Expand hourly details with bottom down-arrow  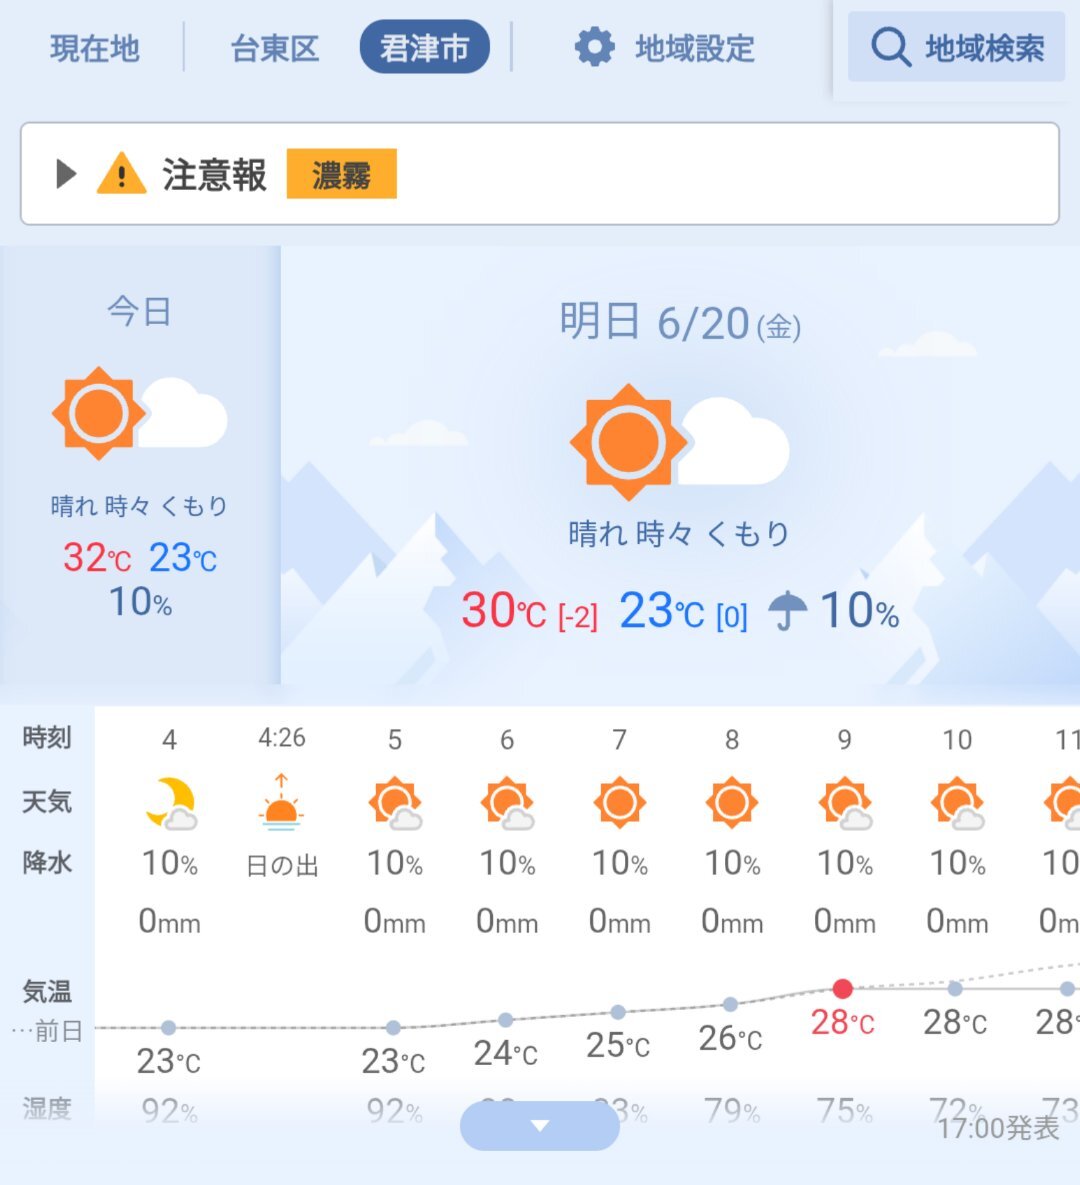(540, 1126)
